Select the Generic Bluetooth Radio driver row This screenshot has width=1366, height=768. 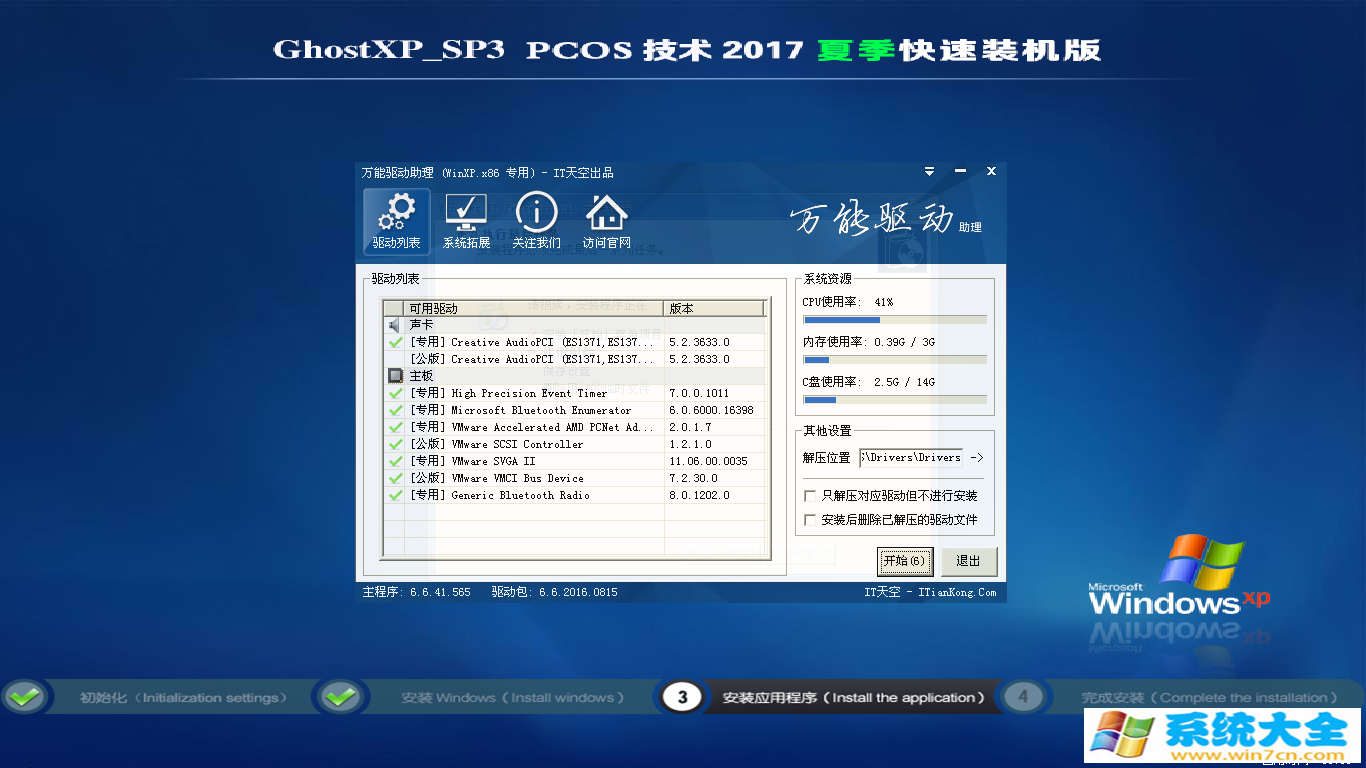pyautogui.click(x=520, y=495)
